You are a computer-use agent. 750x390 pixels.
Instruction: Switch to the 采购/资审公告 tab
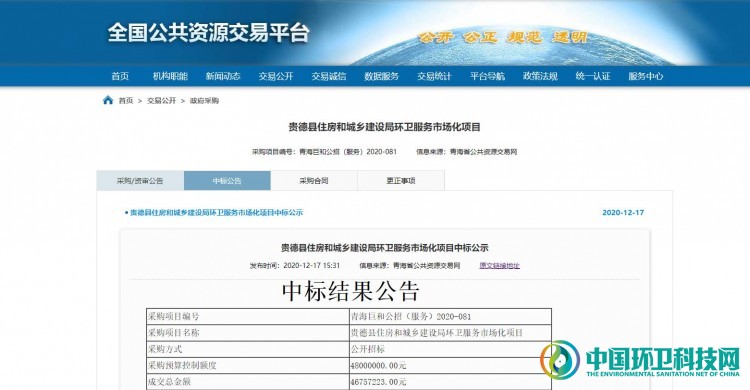coord(140,181)
